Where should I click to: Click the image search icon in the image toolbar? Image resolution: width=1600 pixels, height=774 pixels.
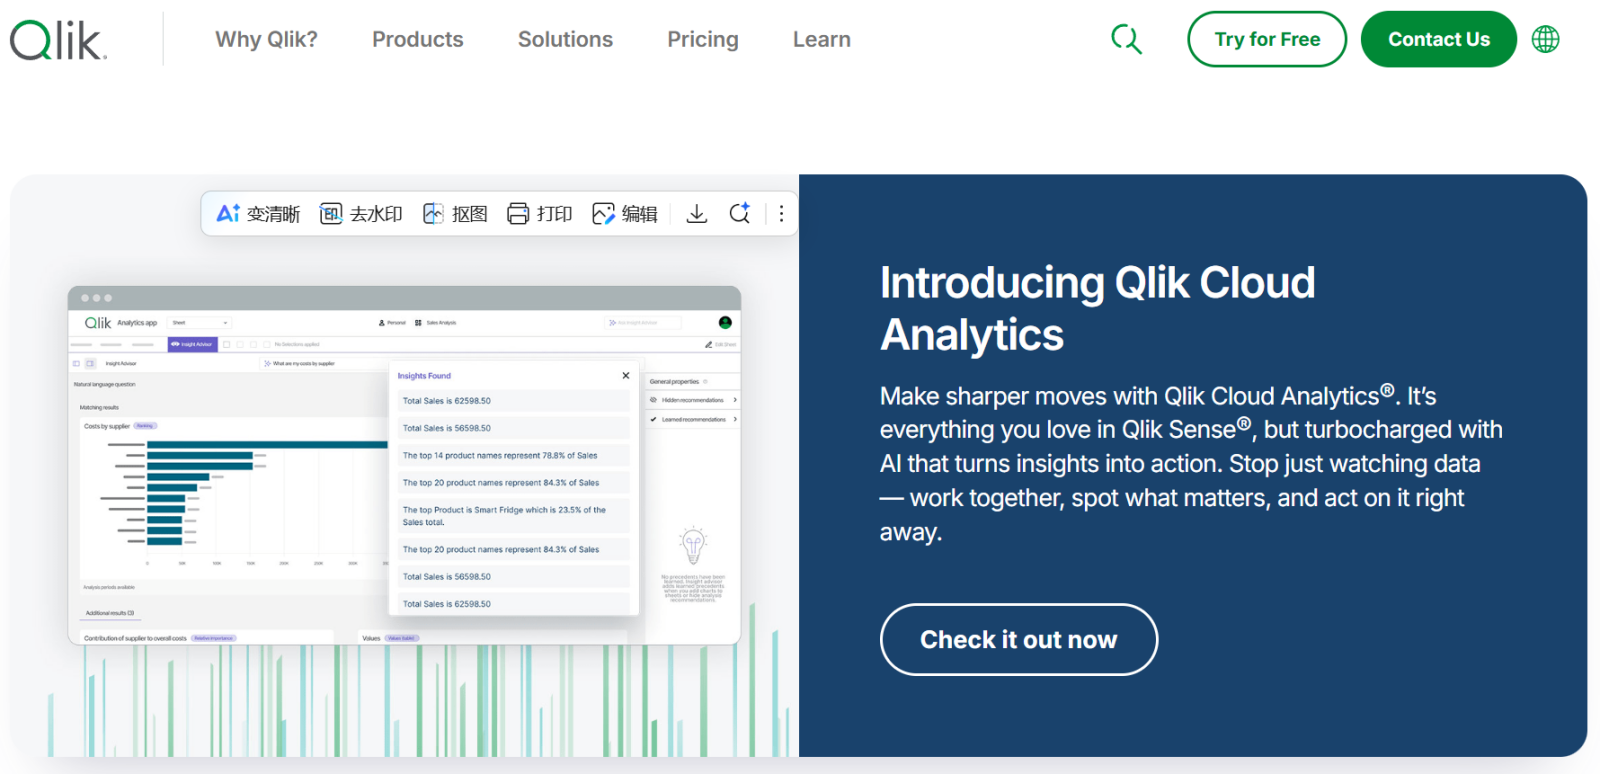[739, 214]
